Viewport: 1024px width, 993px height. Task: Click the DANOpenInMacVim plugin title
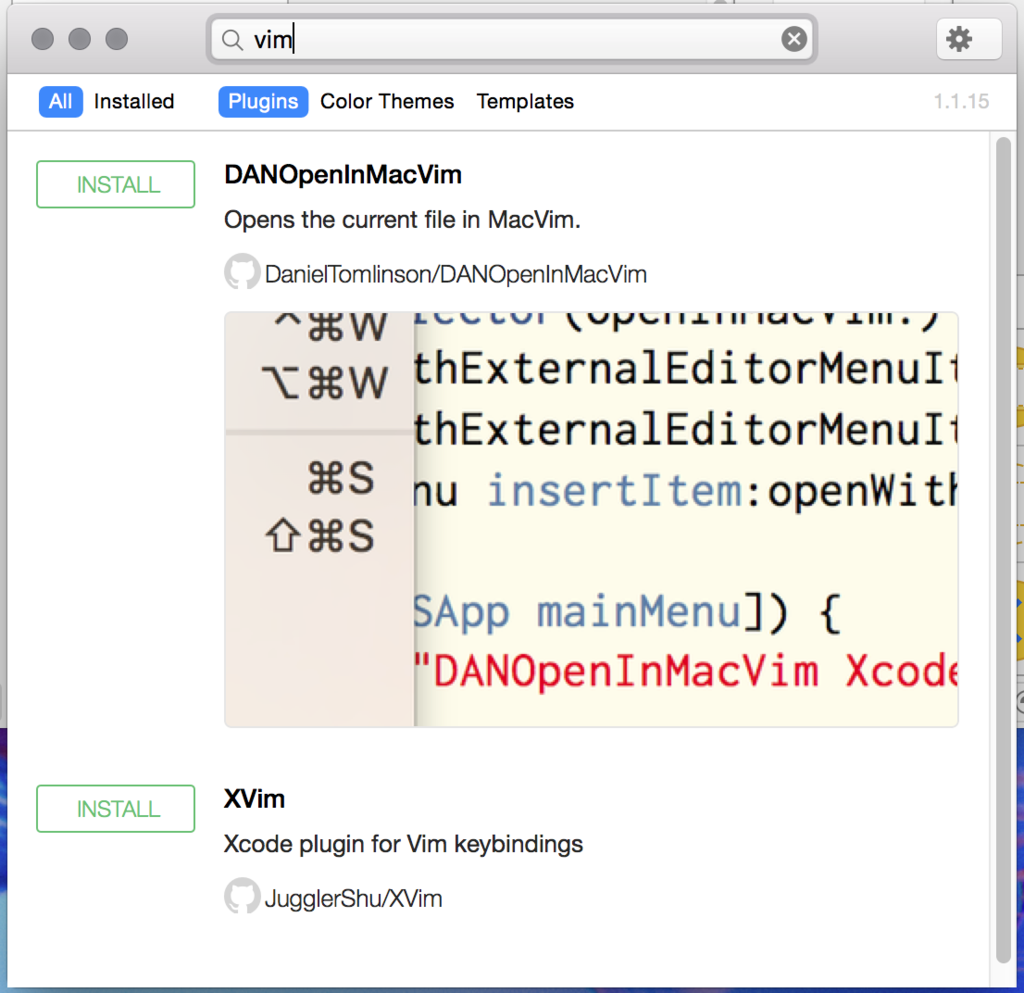(x=343, y=175)
